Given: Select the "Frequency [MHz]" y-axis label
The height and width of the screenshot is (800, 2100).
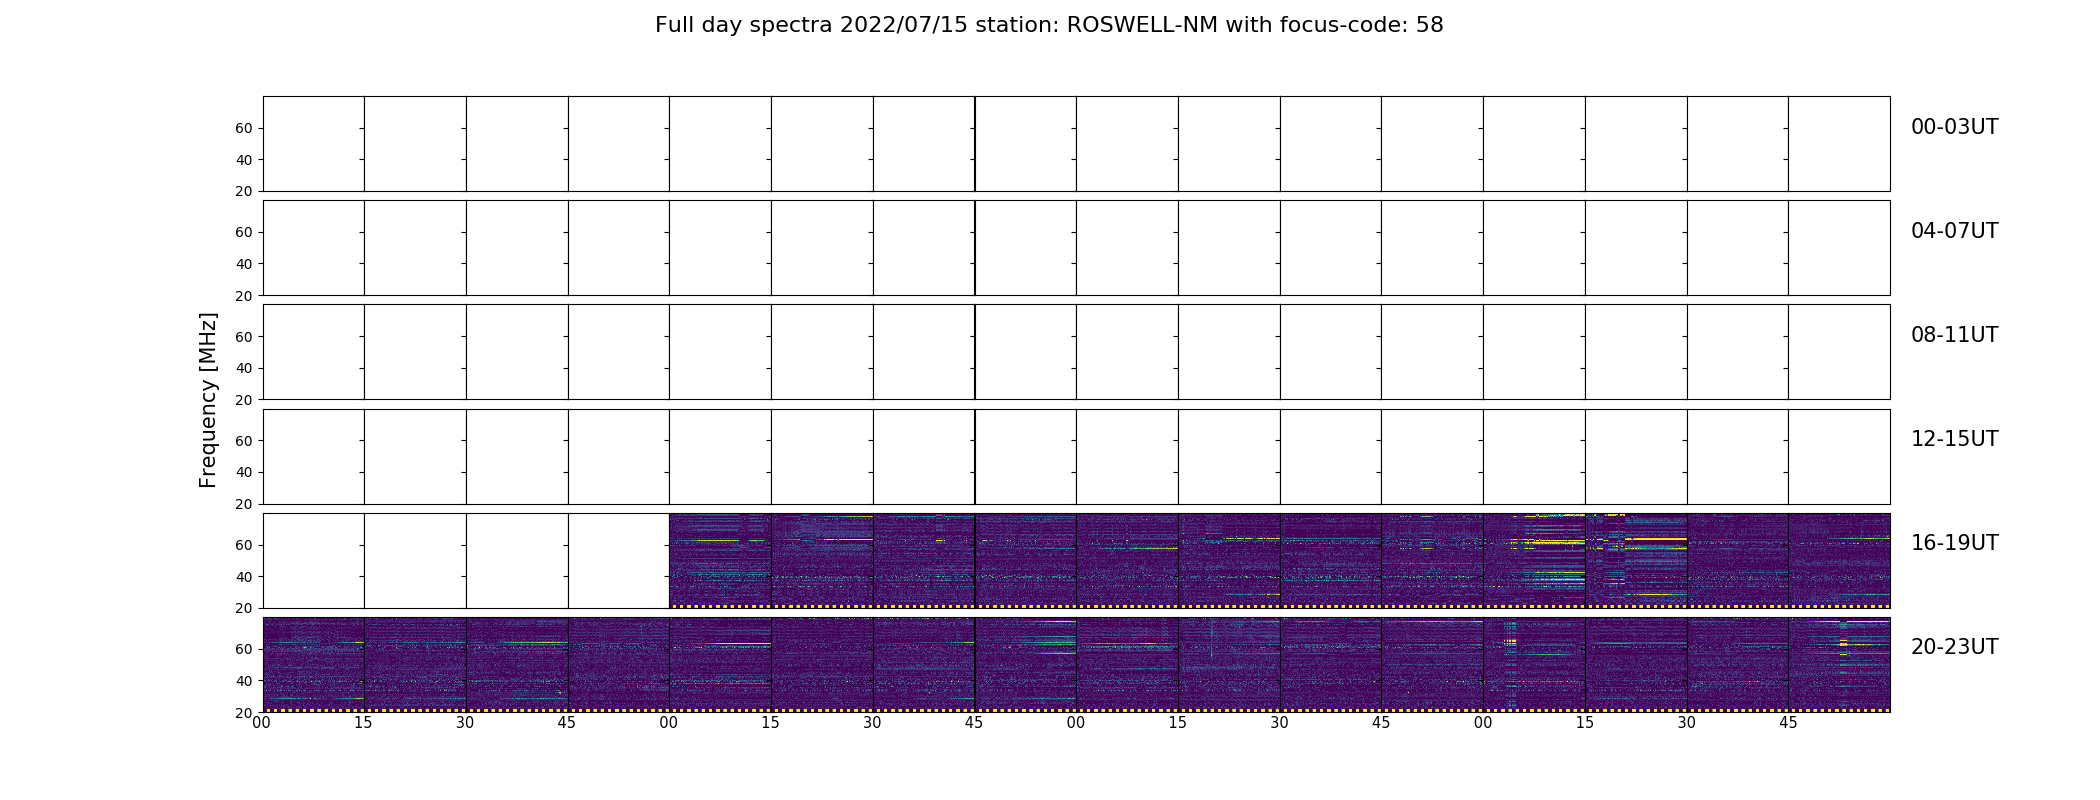Looking at the screenshot, I should pyautogui.click(x=208, y=400).
